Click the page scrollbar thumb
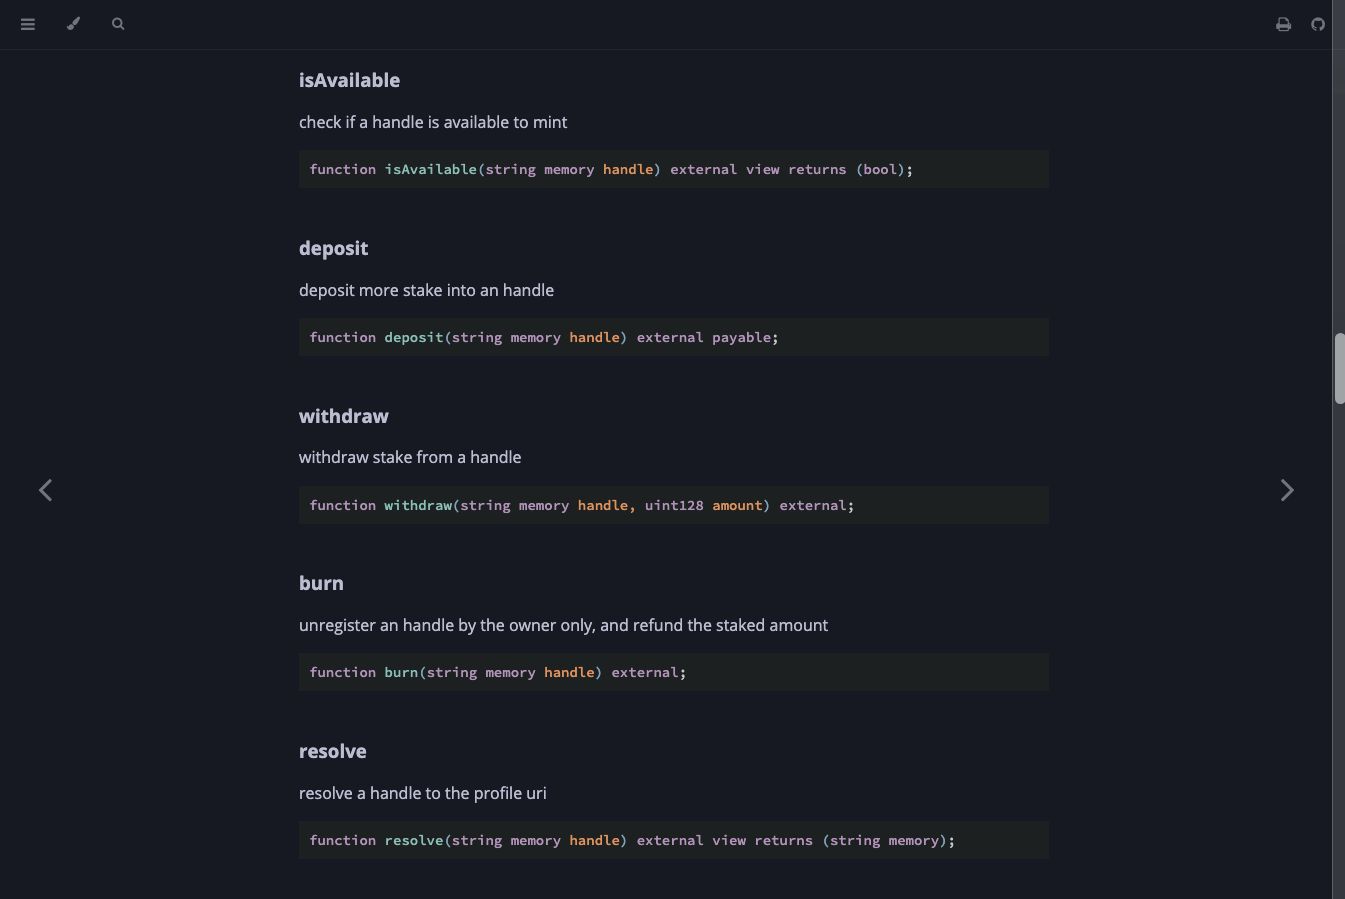 [1339, 369]
